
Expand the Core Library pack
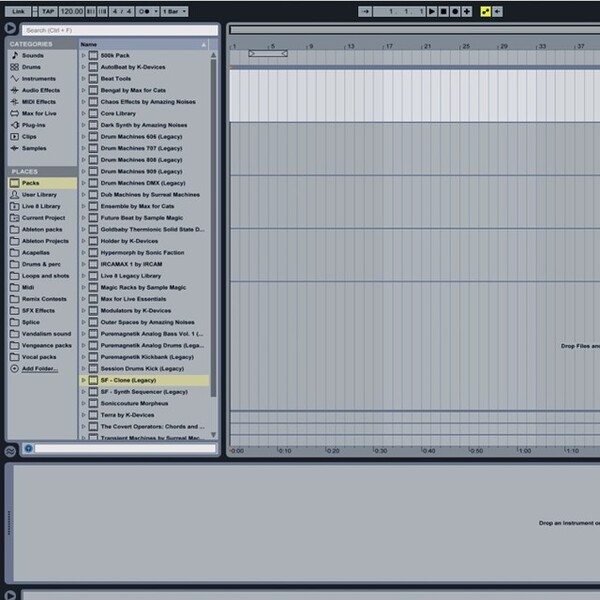point(83,114)
